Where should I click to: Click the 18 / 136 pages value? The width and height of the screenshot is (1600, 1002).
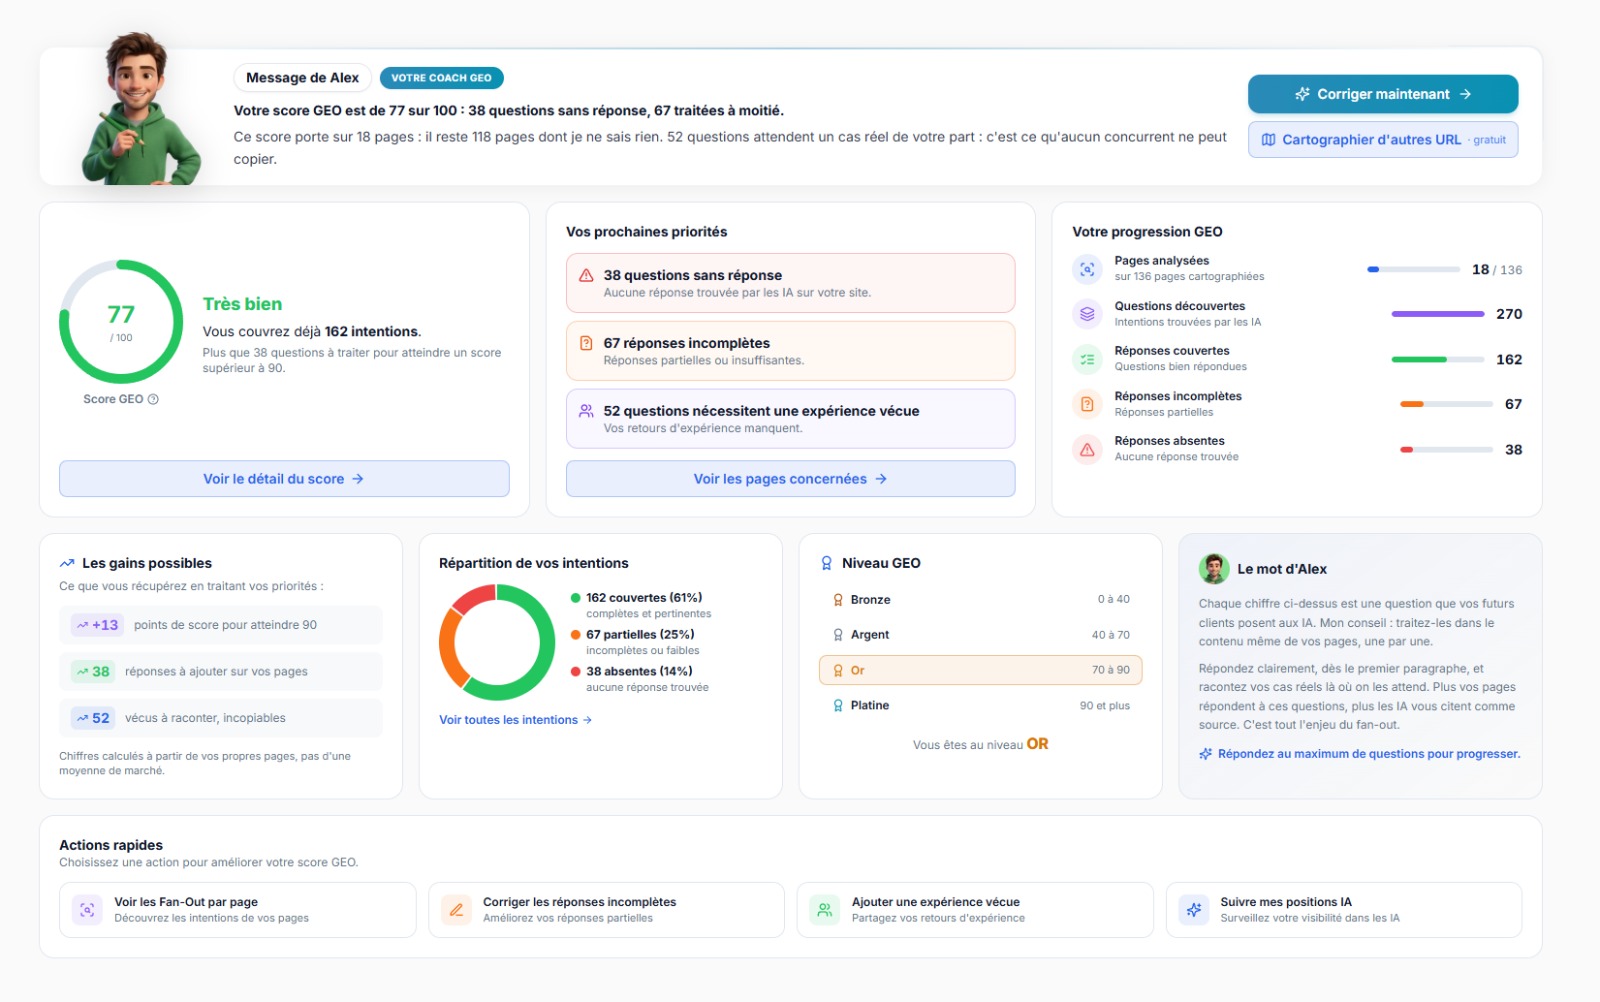[x=1497, y=270]
